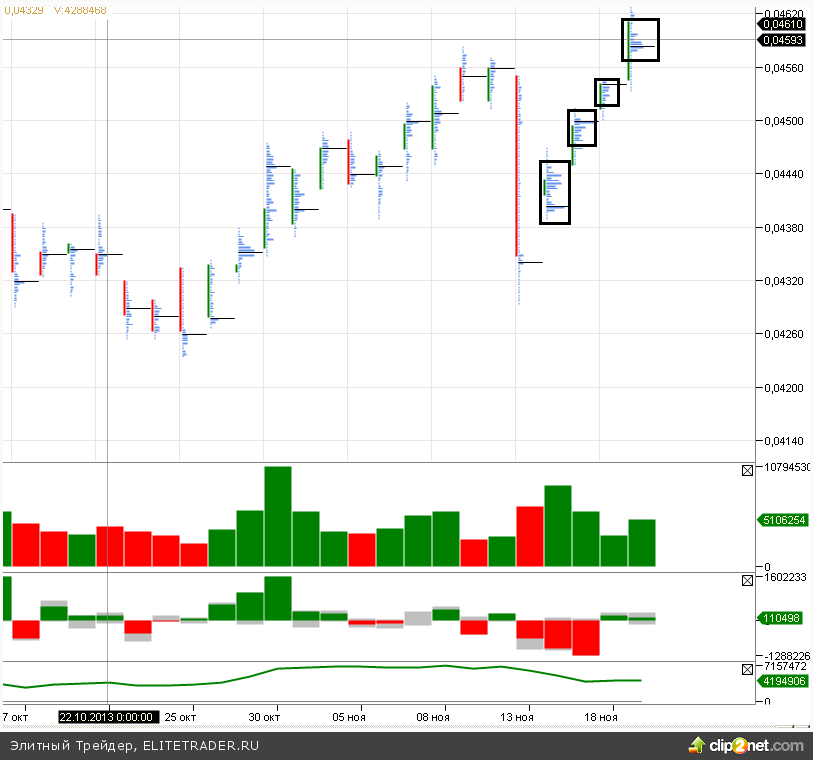Click the tallest green volume bar
Image resolution: width=813 pixels, height=760 pixels.
click(x=278, y=516)
